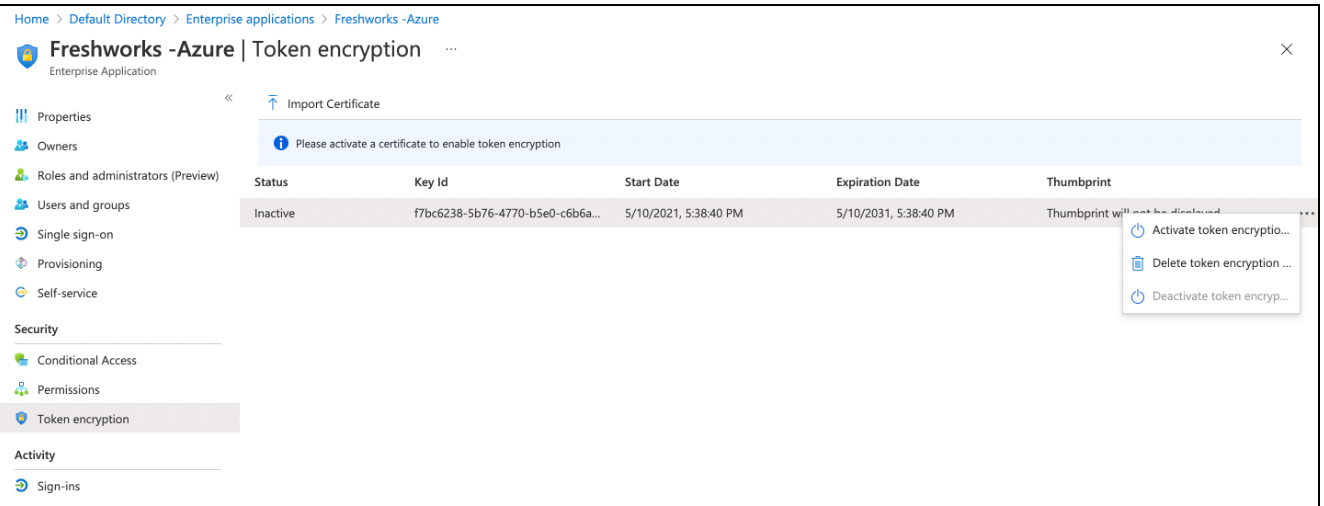Click the Properties sidebar icon
Viewport: 1324px width, 506px height.
(21, 117)
